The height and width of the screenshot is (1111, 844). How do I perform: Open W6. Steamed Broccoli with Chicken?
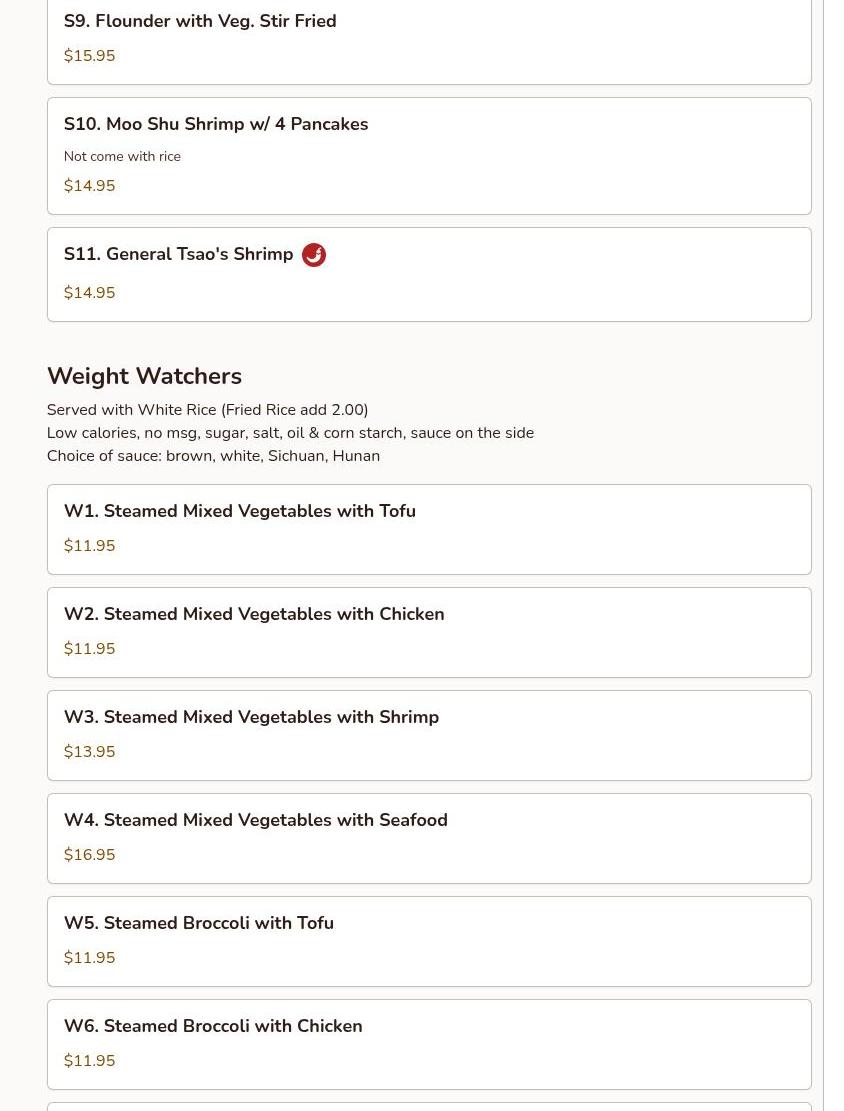[x=213, y=1026]
